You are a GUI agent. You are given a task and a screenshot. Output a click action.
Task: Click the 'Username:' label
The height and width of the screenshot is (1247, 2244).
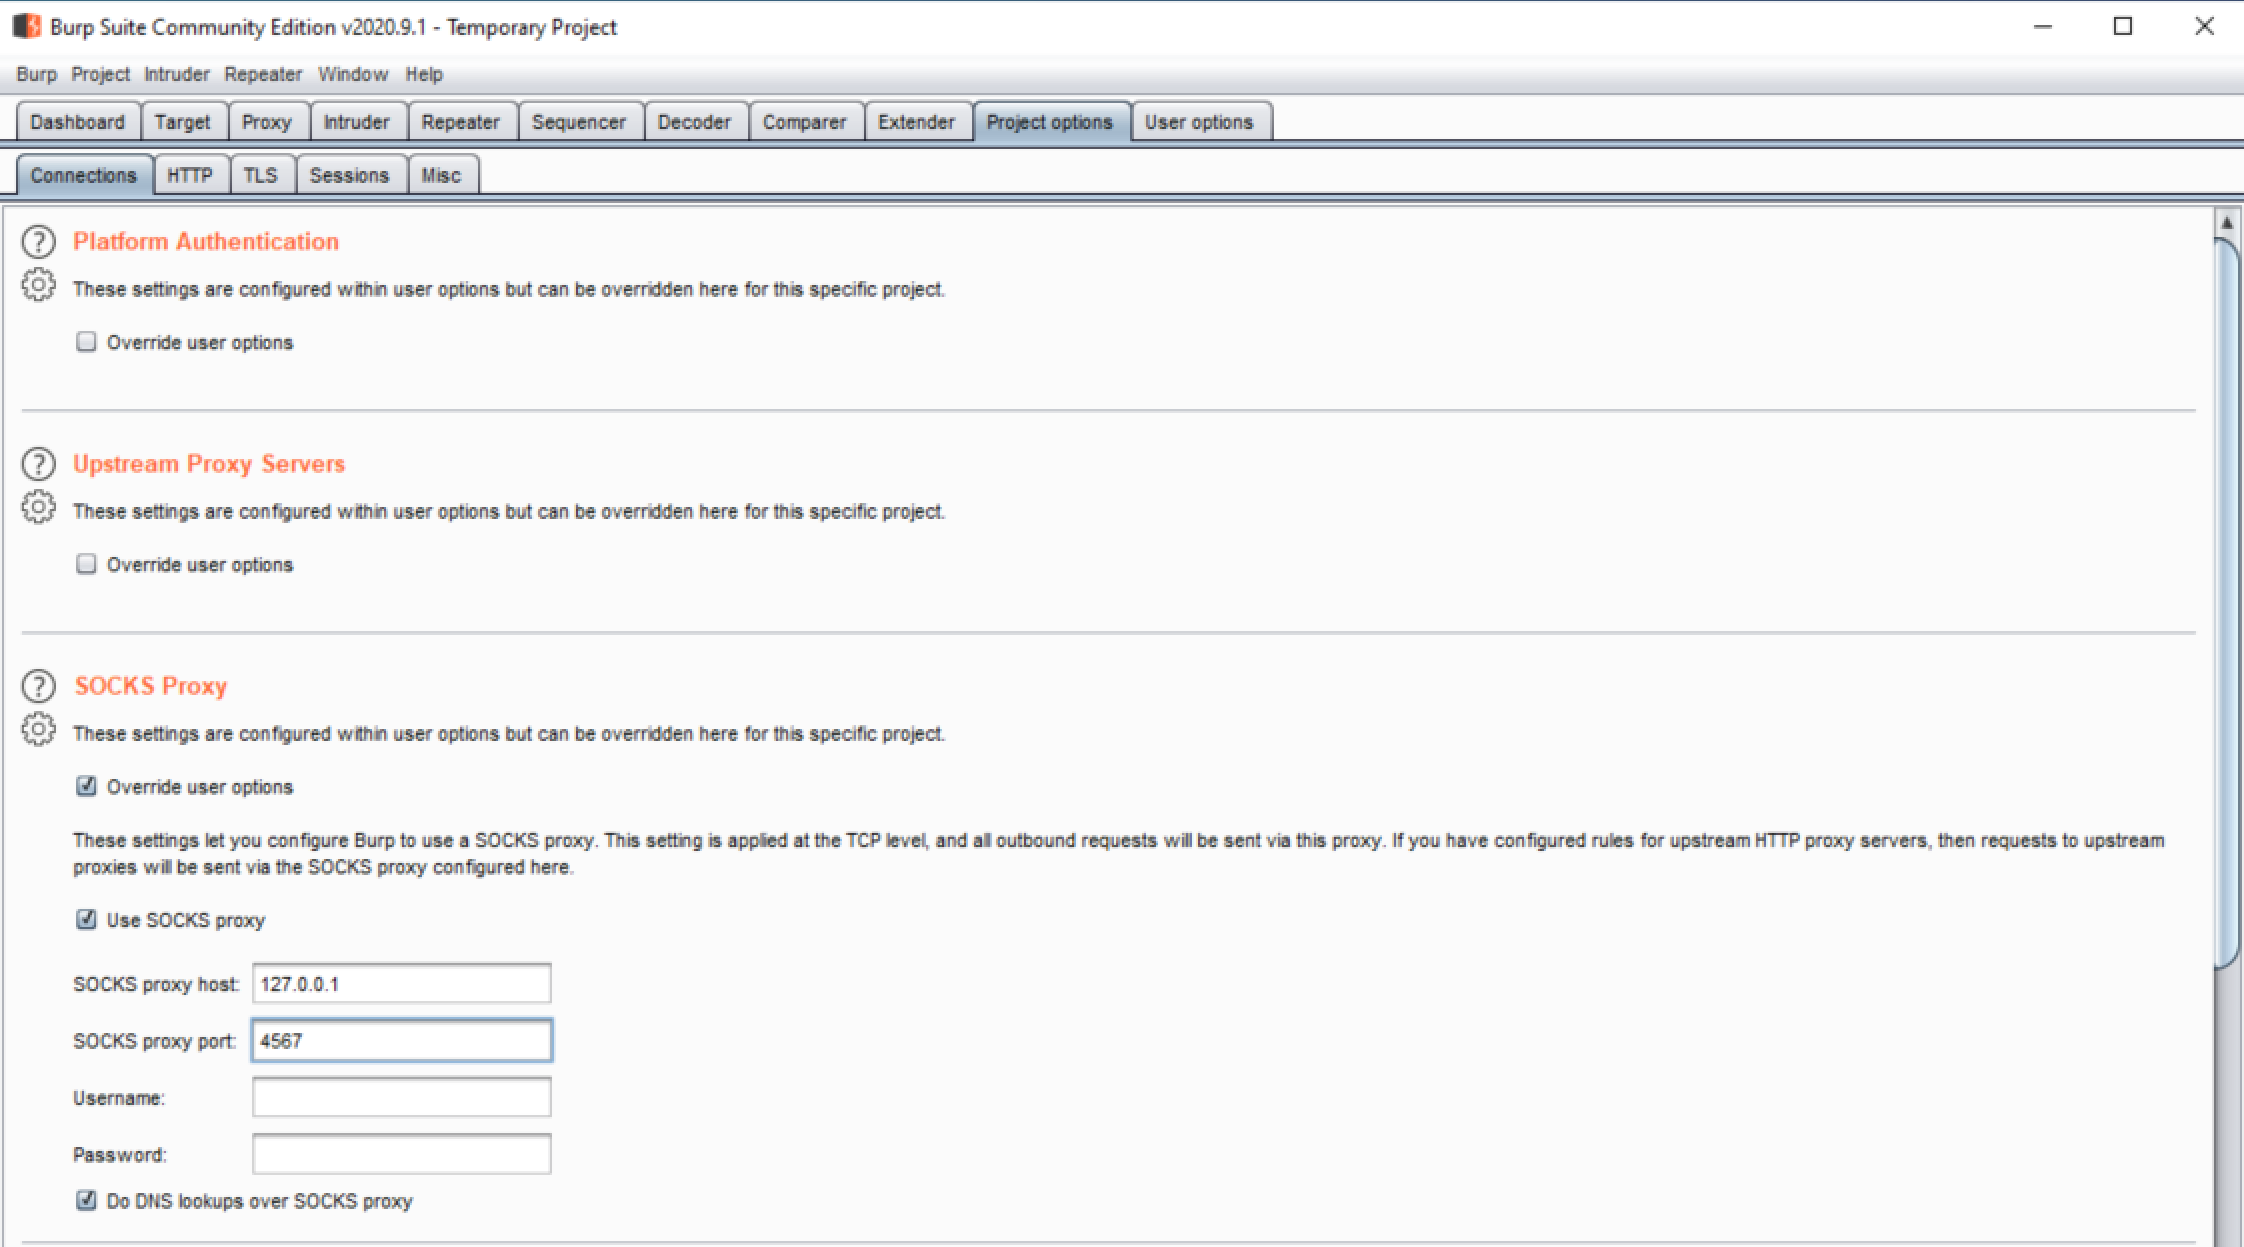pyautogui.click(x=119, y=1098)
